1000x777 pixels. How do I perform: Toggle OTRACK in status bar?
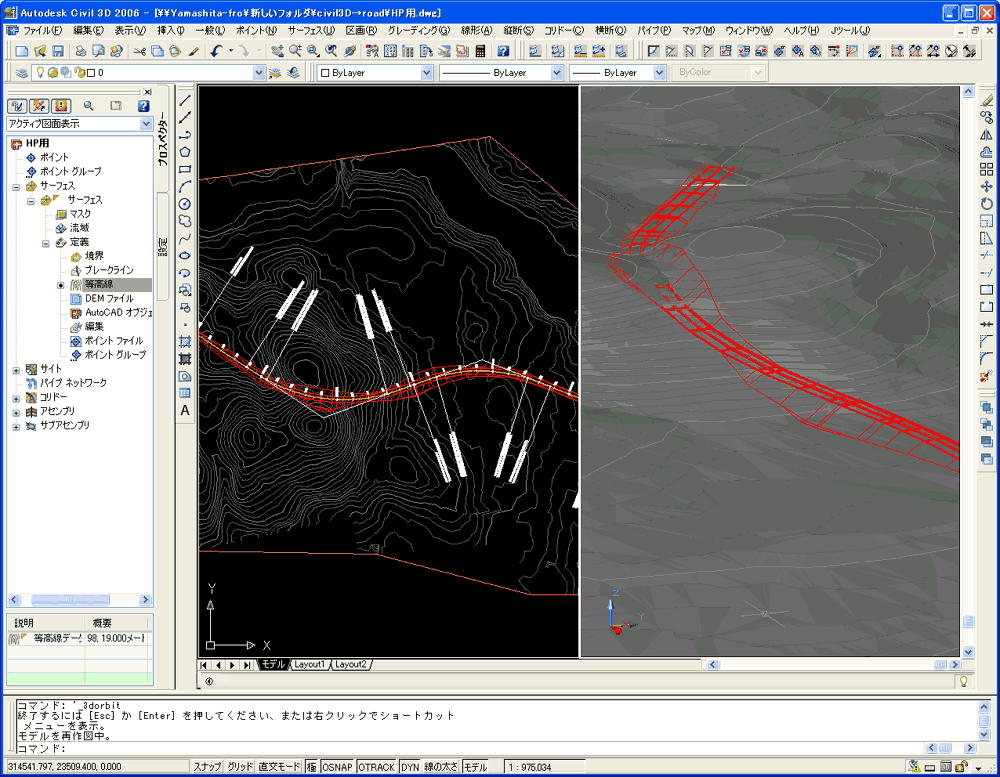click(377, 767)
